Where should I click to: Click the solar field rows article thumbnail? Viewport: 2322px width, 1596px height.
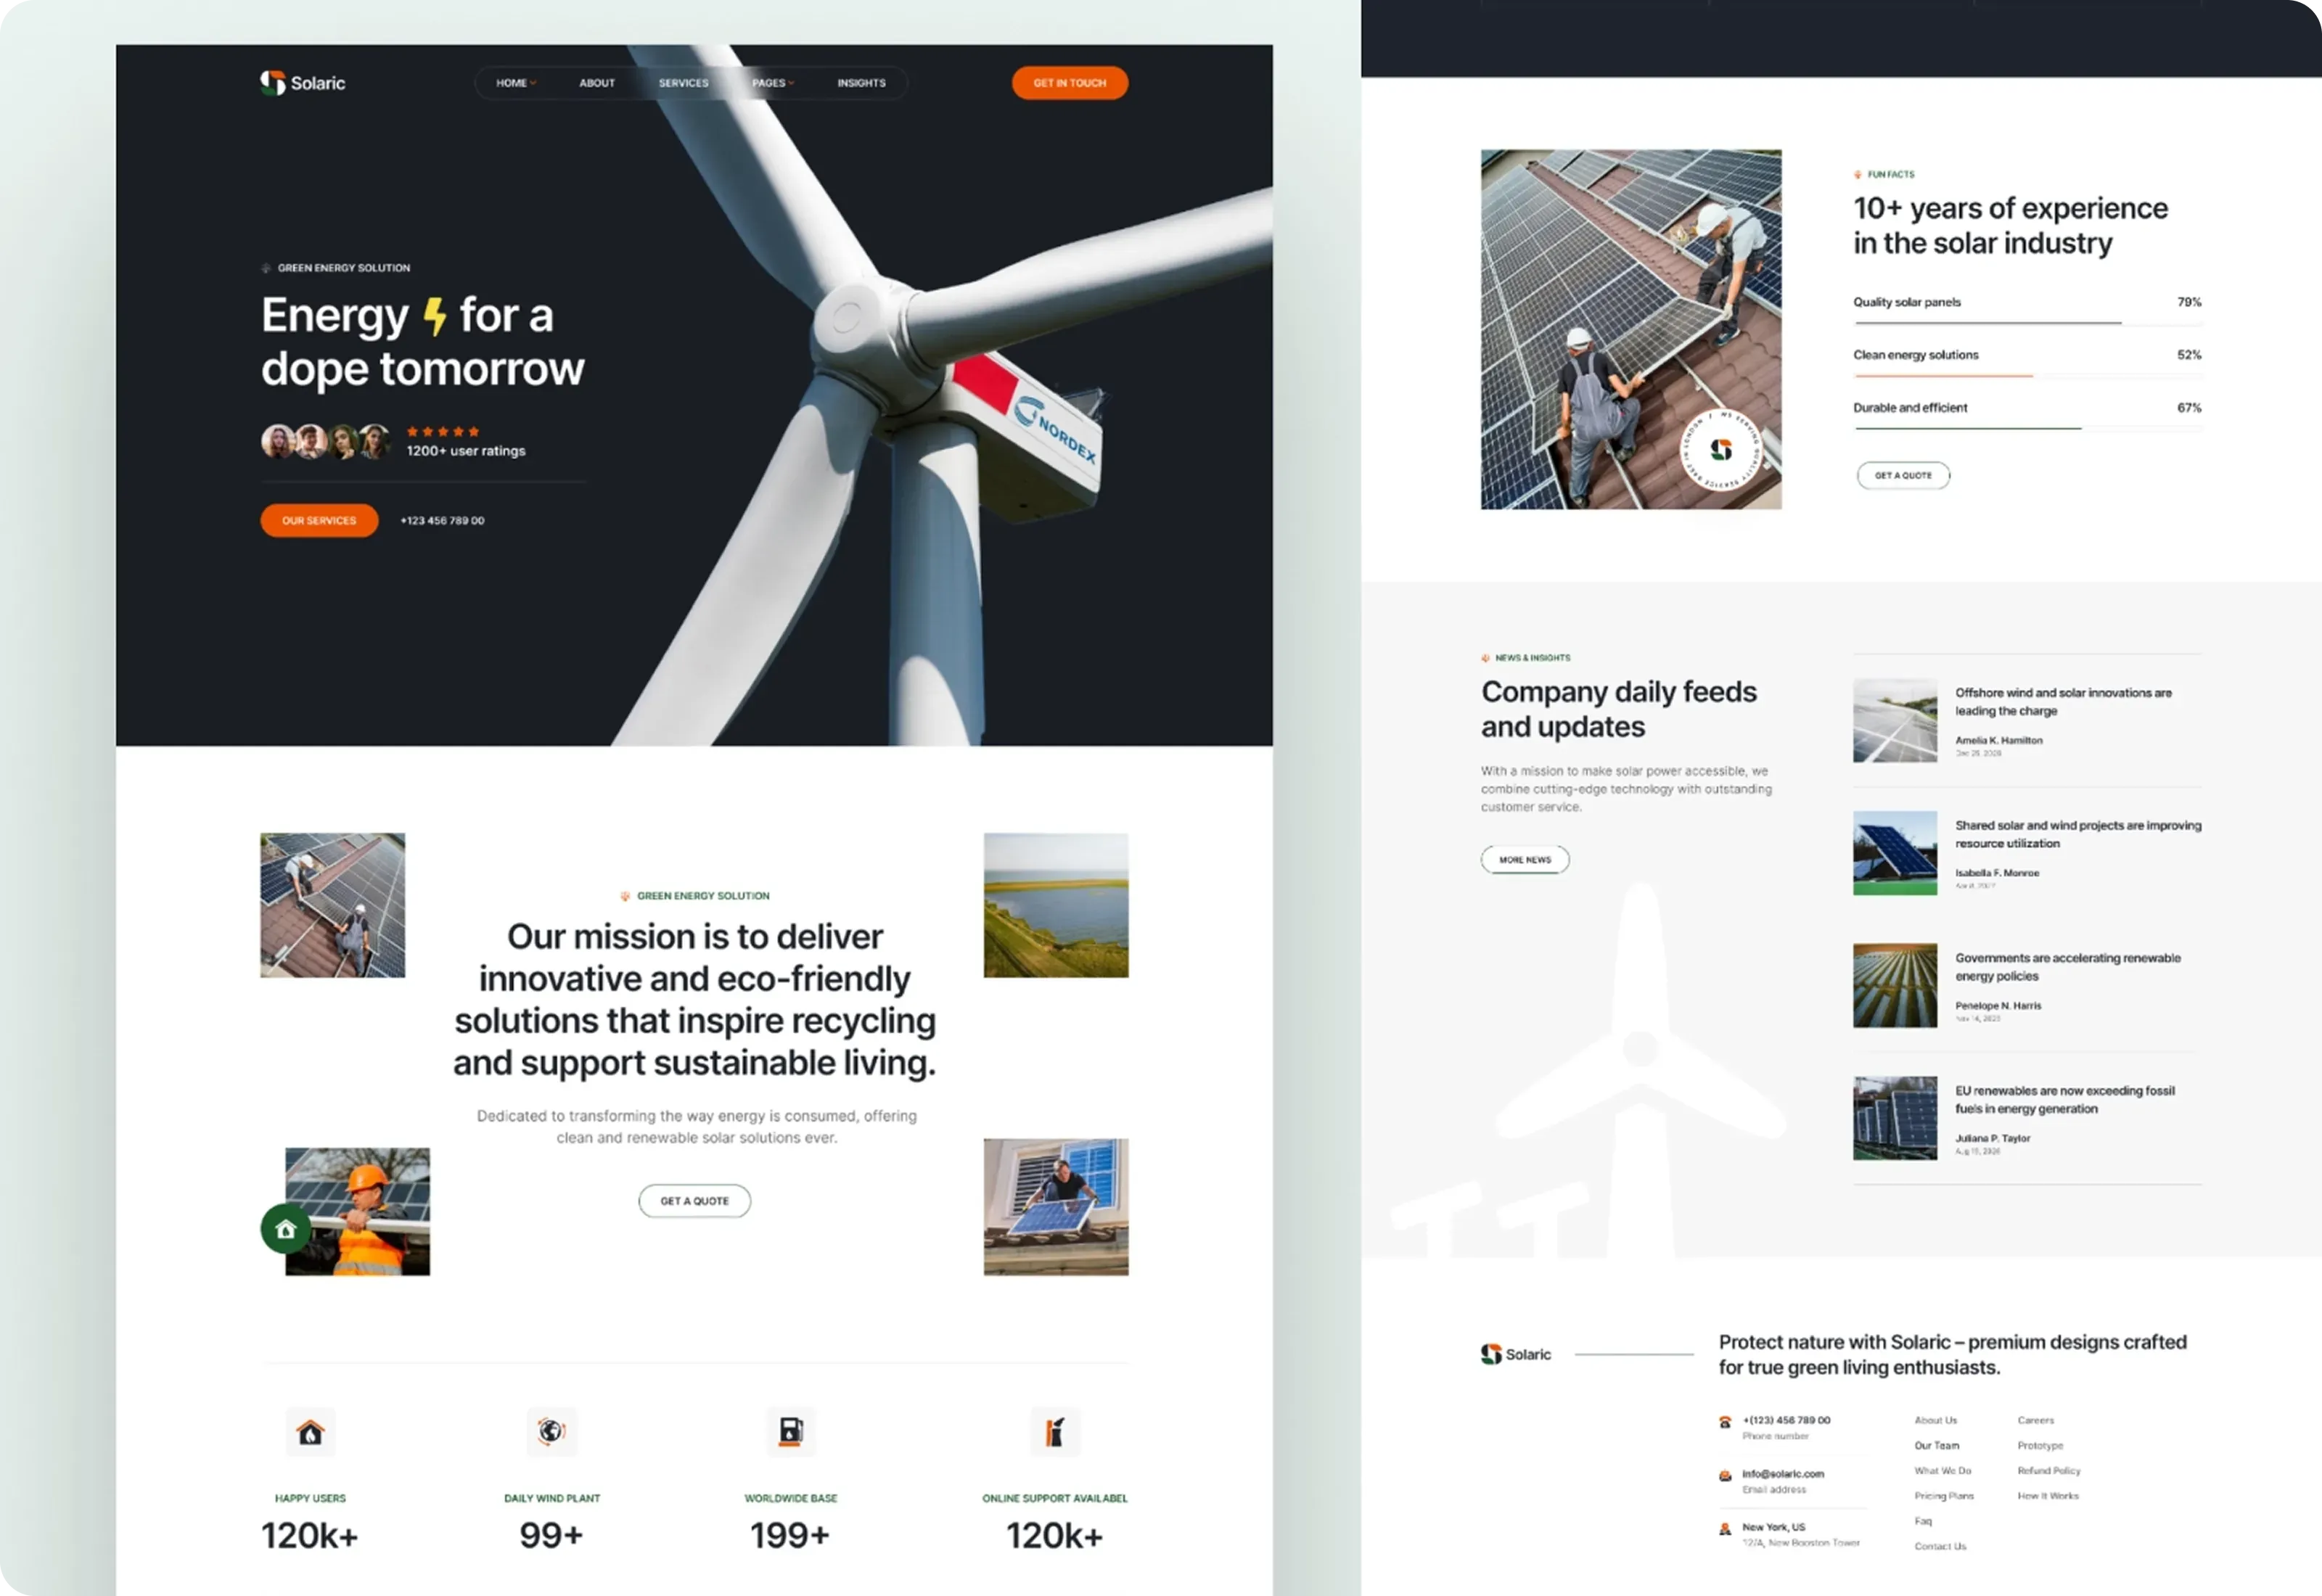click(x=1895, y=986)
